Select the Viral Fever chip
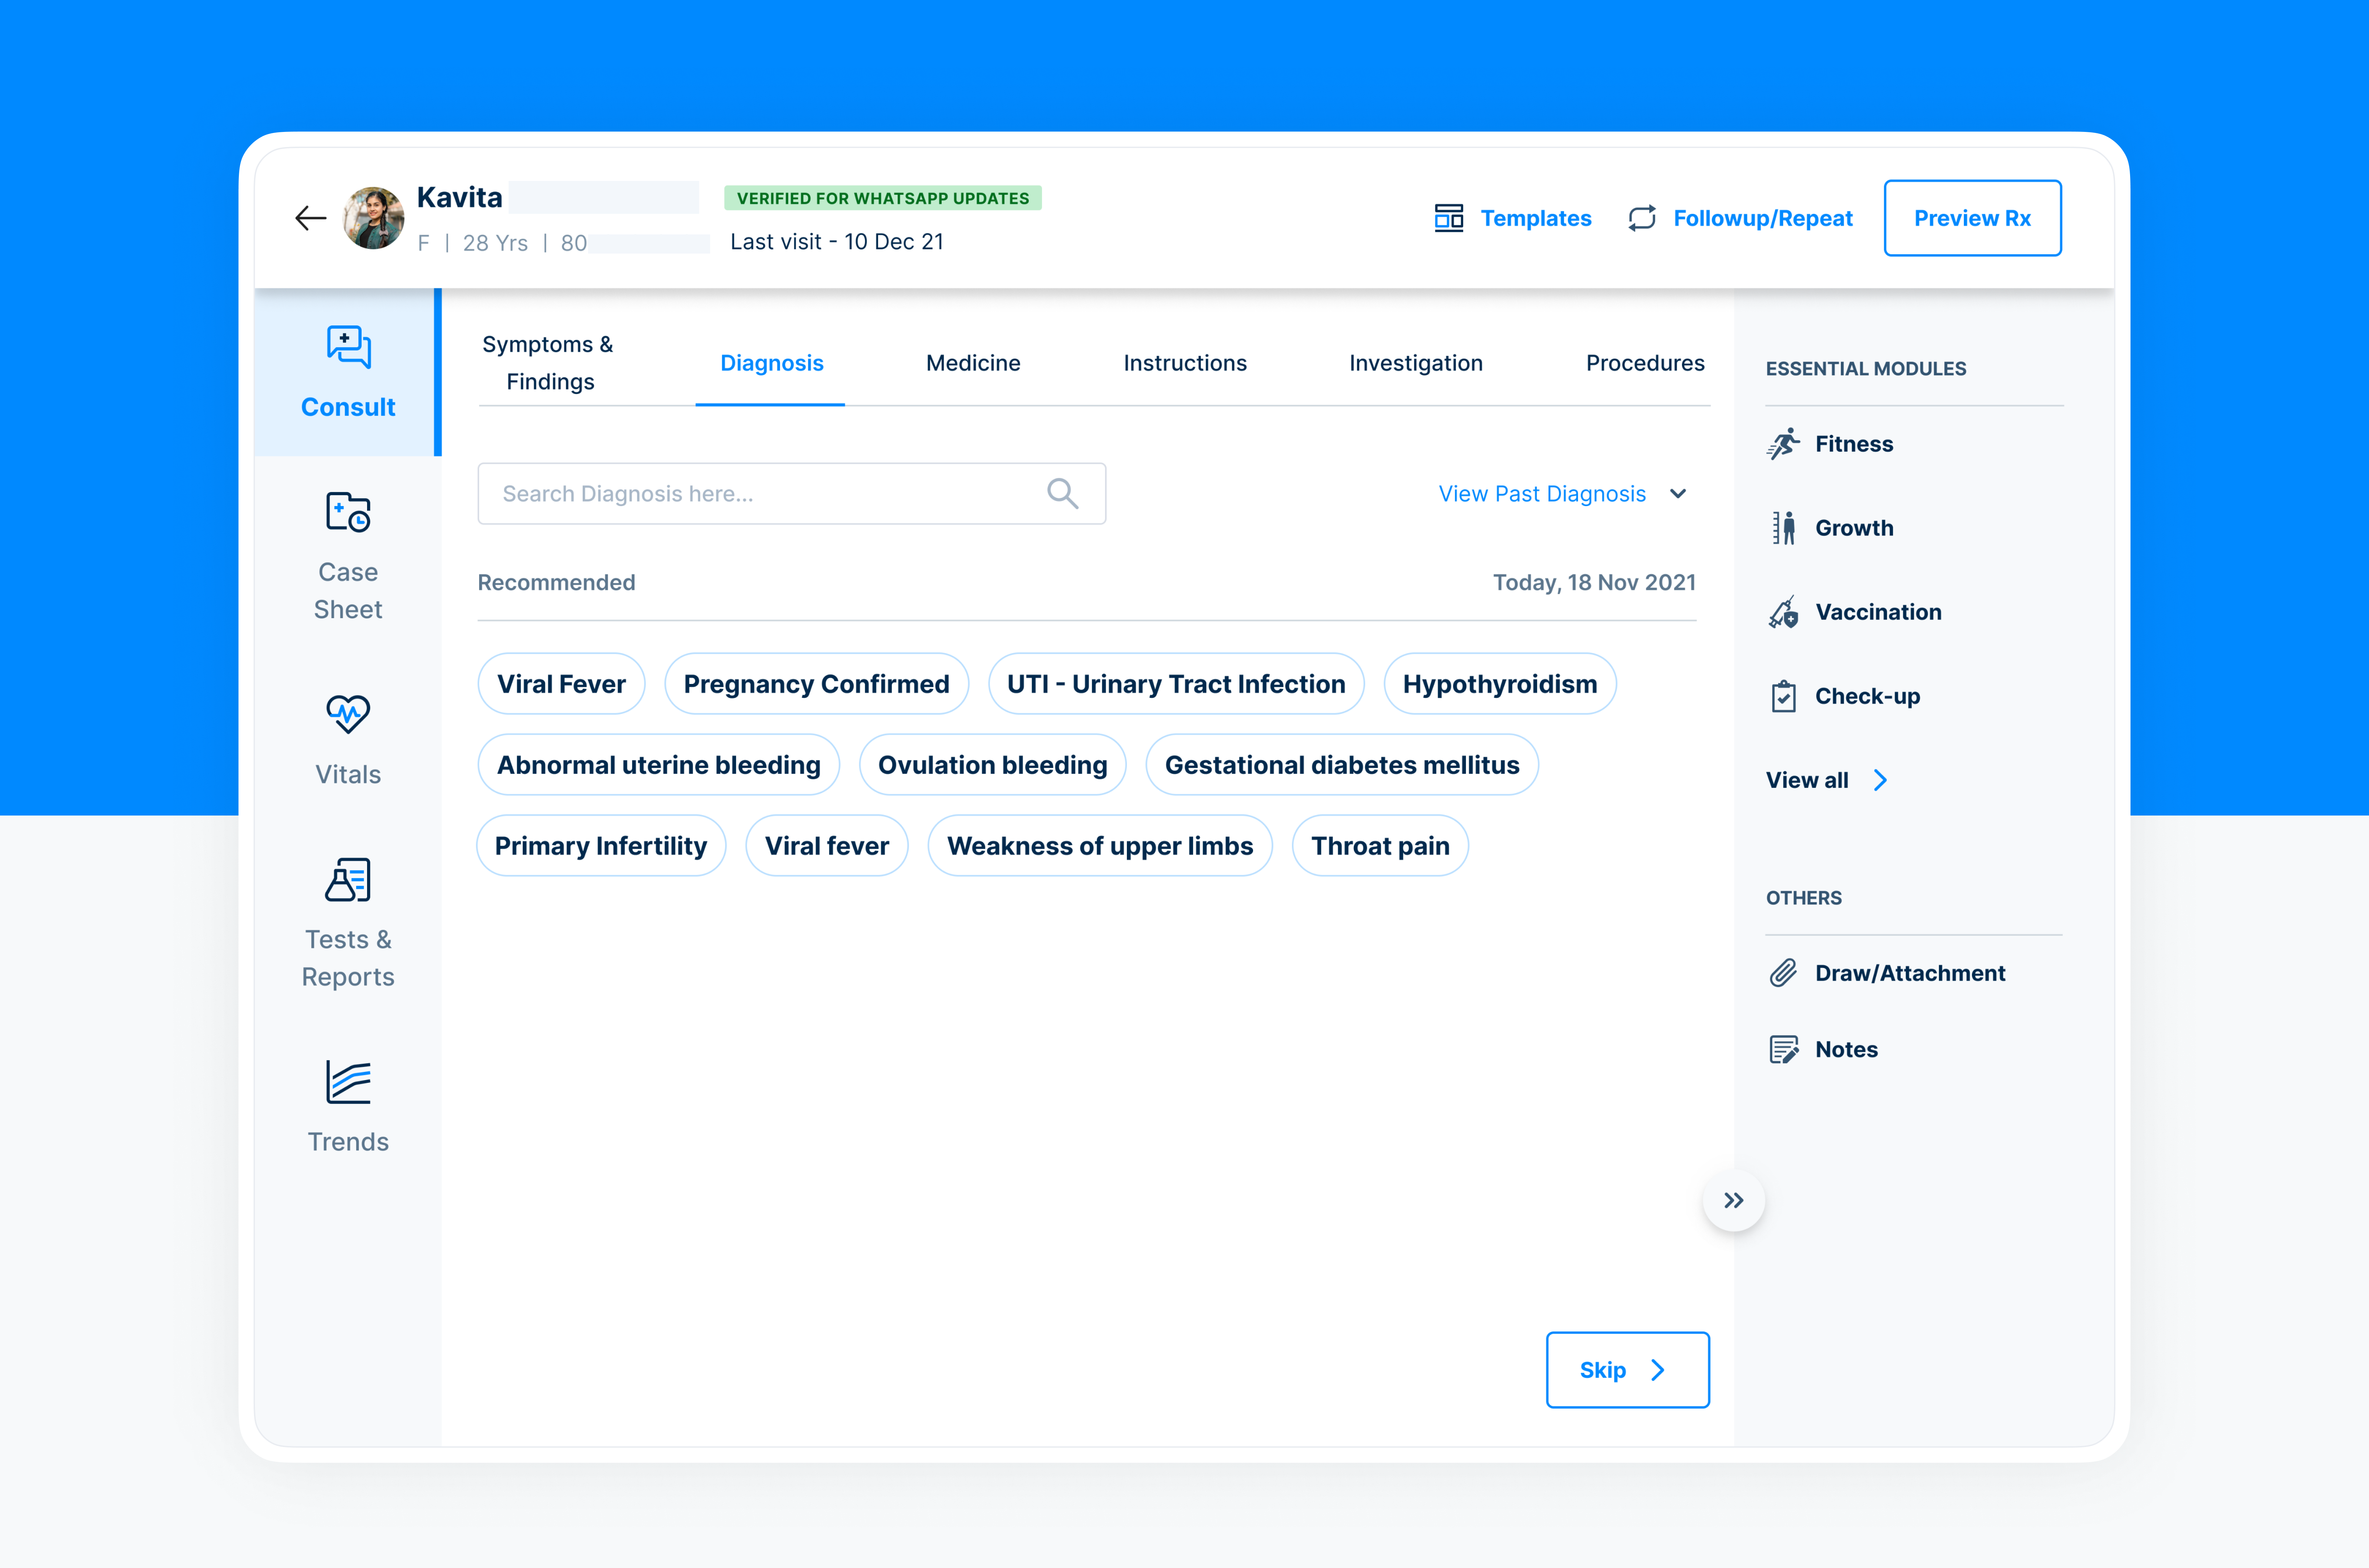The image size is (2369, 1568). click(561, 684)
